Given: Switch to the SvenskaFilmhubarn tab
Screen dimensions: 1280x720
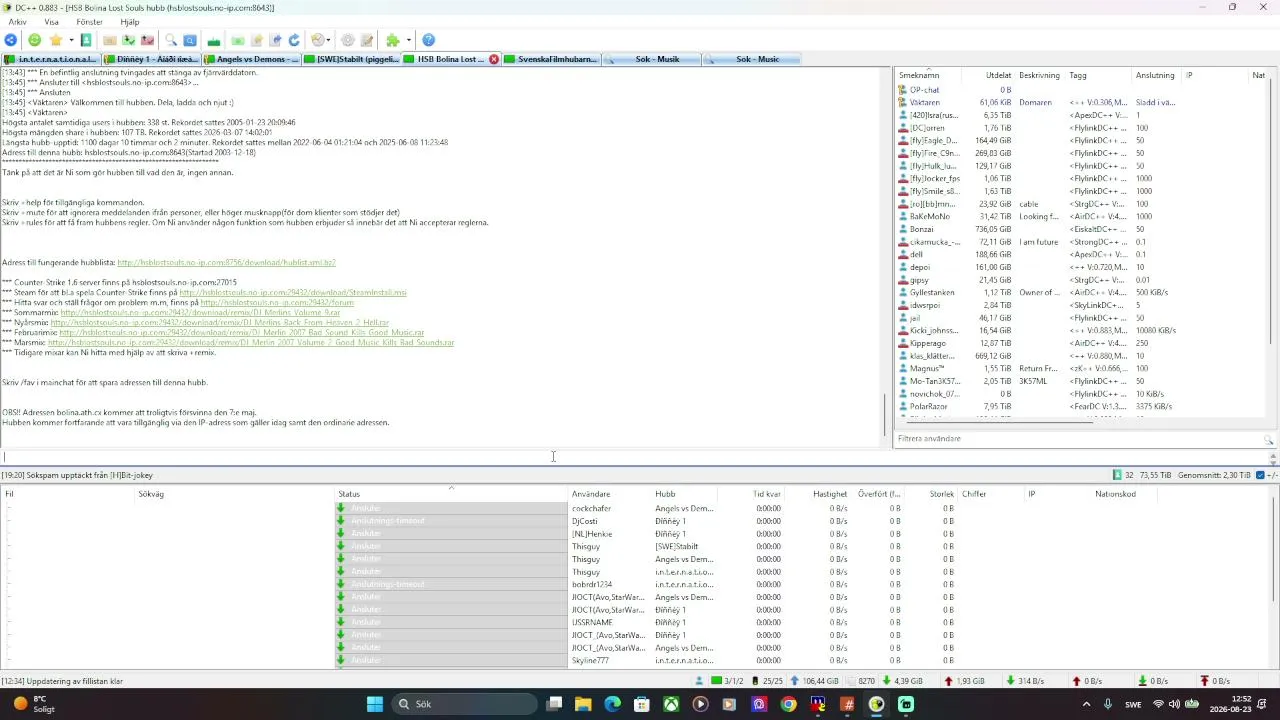Looking at the screenshot, I should pyautogui.click(x=551, y=59).
